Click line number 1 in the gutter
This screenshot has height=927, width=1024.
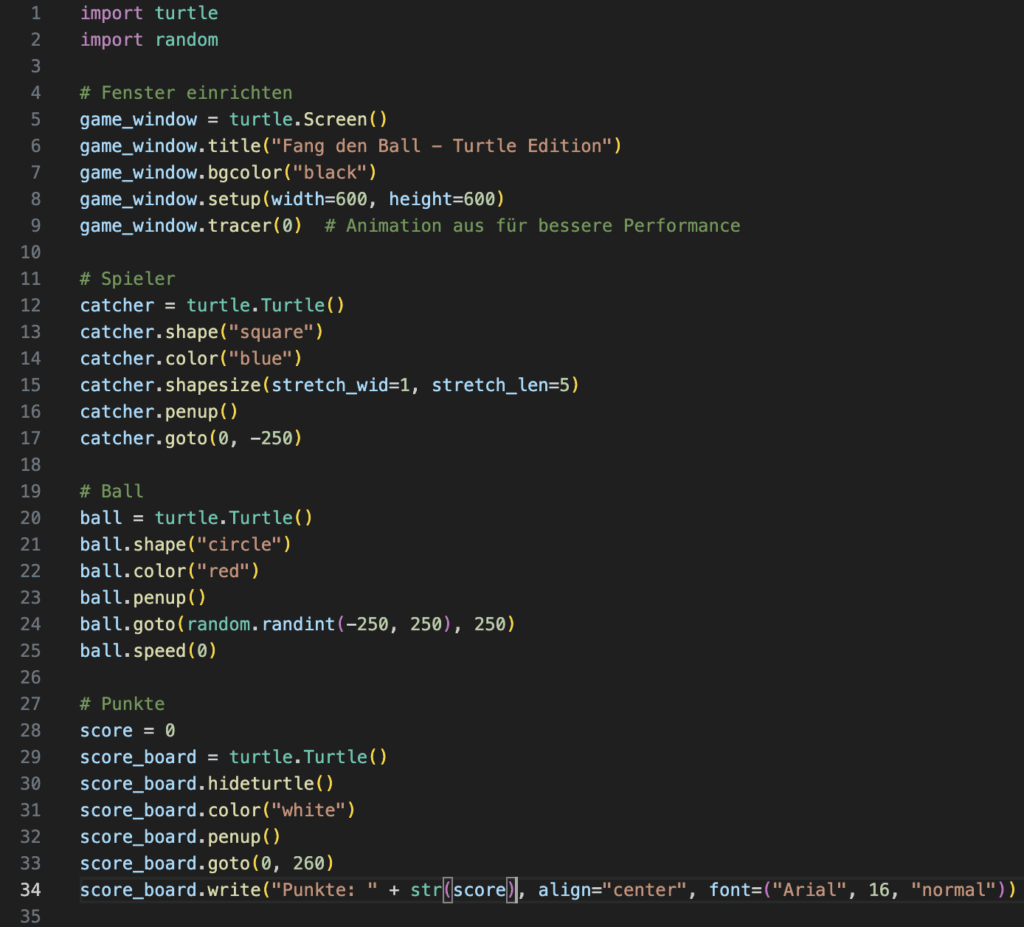(x=35, y=14)
